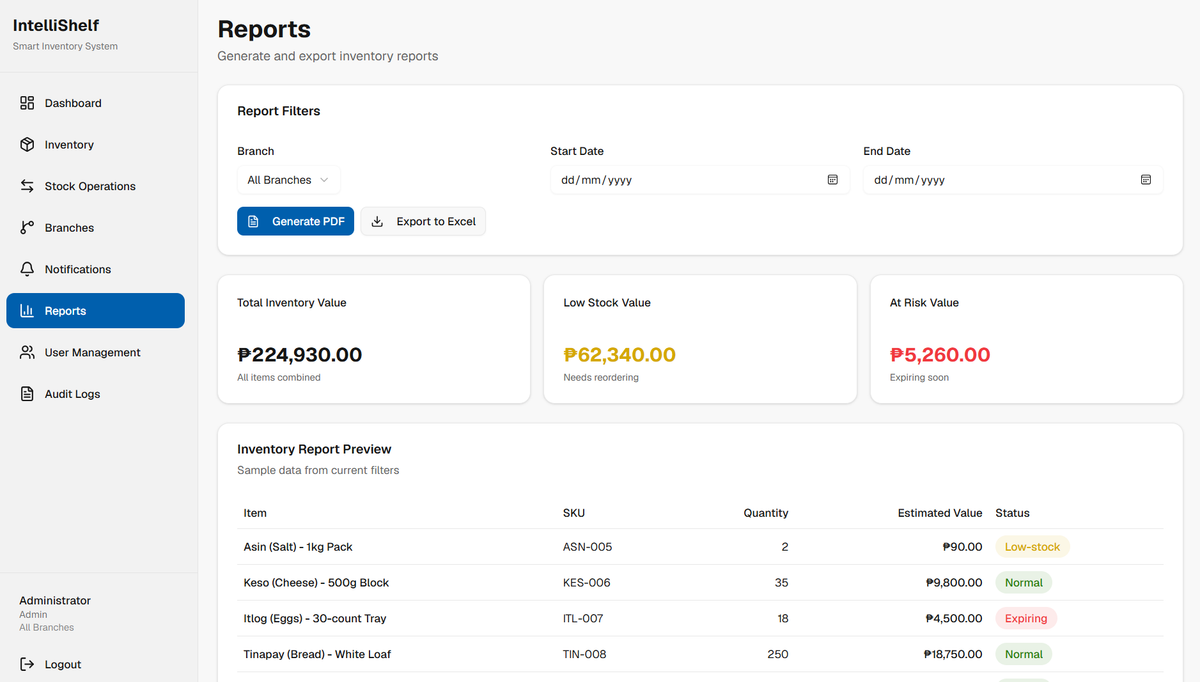Select the Reports sidebar item
This screenshot has width=1200, height=682.
pos(95,311)
